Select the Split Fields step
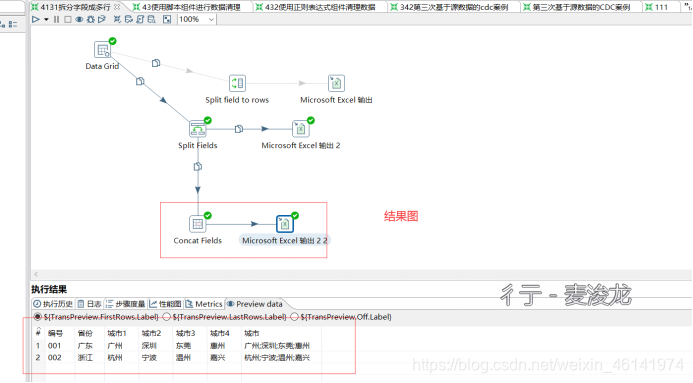 [198, 129]
